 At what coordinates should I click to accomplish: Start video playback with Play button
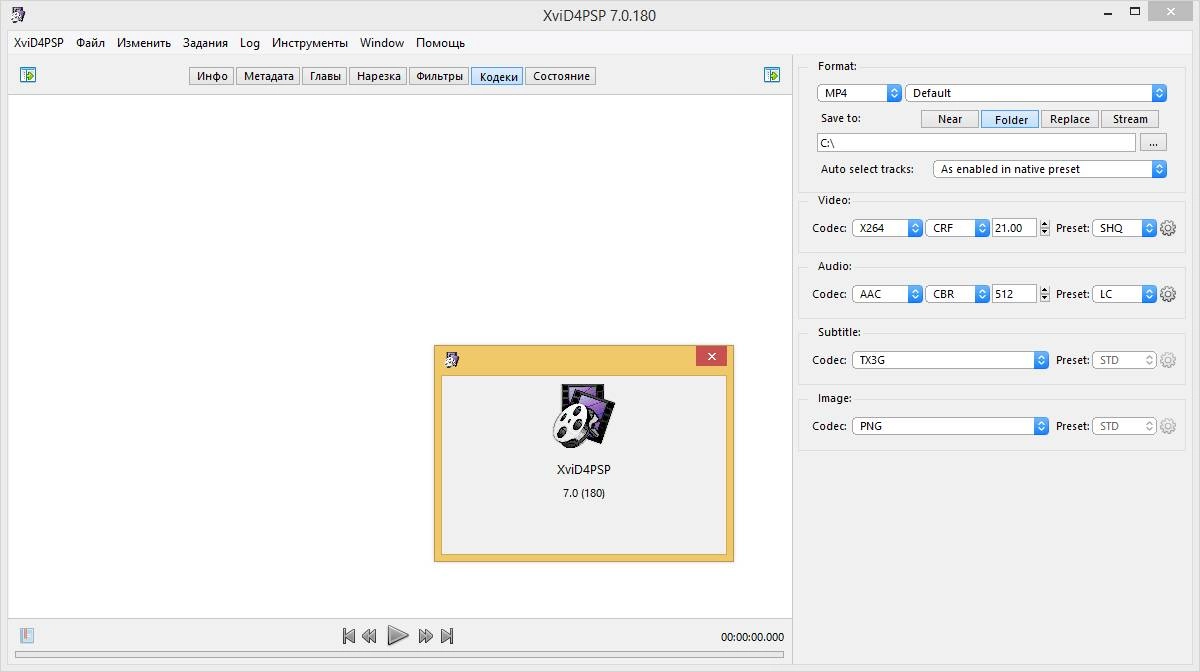click(397, 635)
